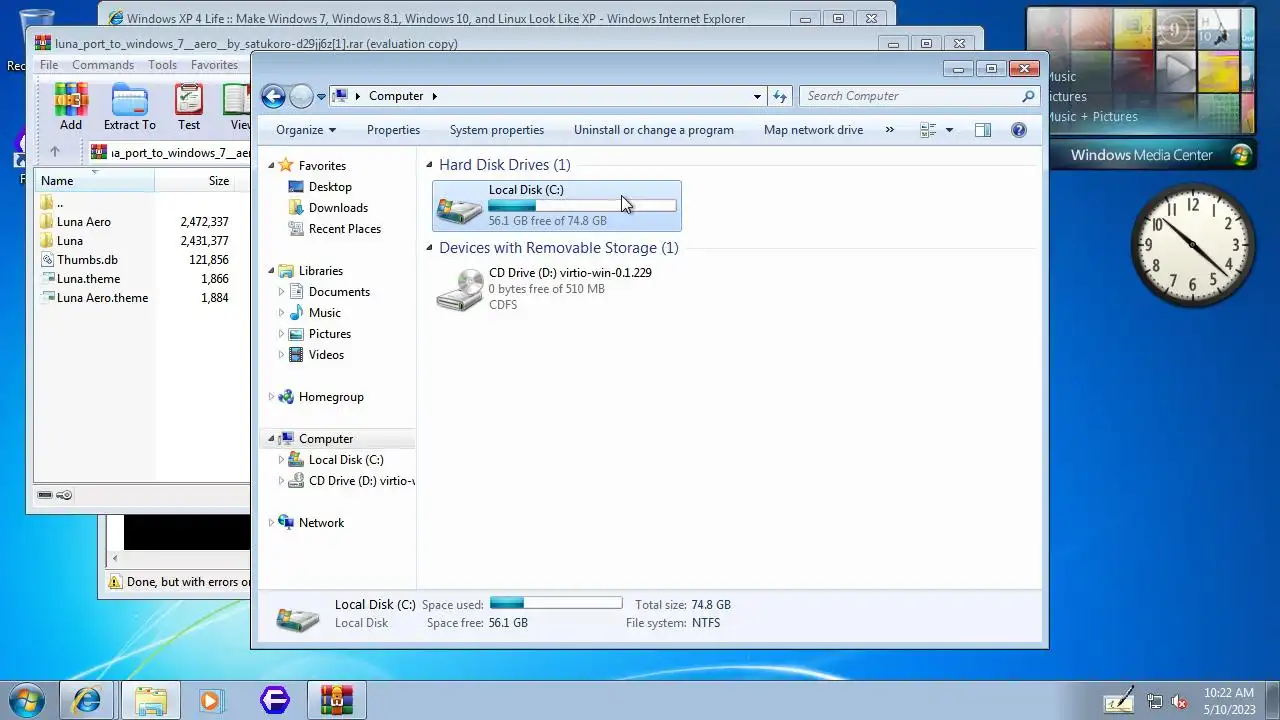Open recent pages dropdown arrow
Image resolution: width=1280 pixels, height=720 pixels.
coord(321,97)
